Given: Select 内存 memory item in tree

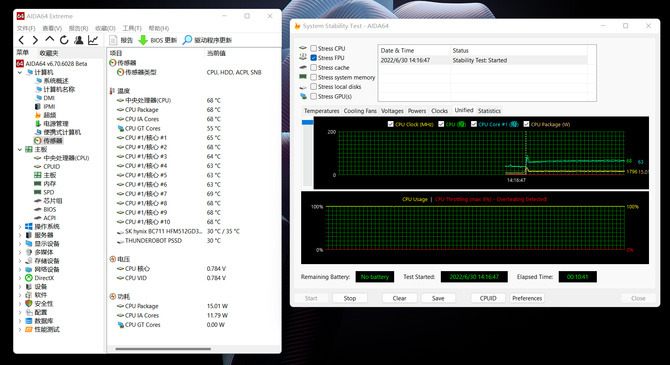Looking at the screenshot, I should coord(45,184).
